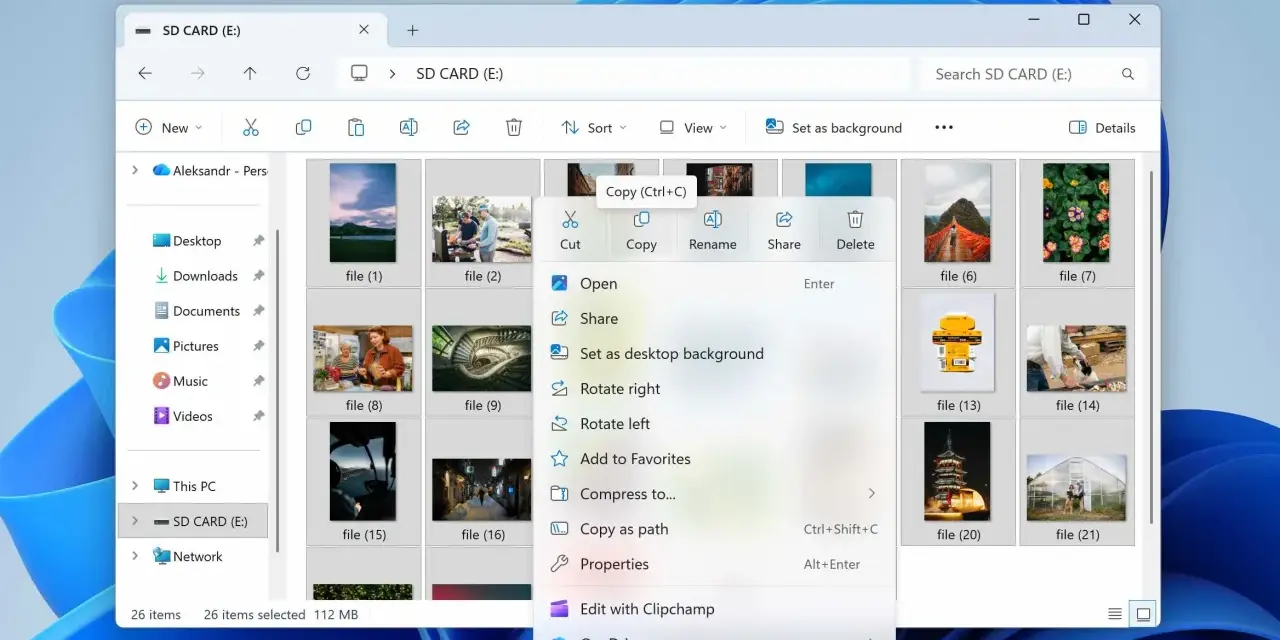Click Delete in the context menu top row
Image resolution: width=1280 pixels, height=640 pixels.
[855, 230]
